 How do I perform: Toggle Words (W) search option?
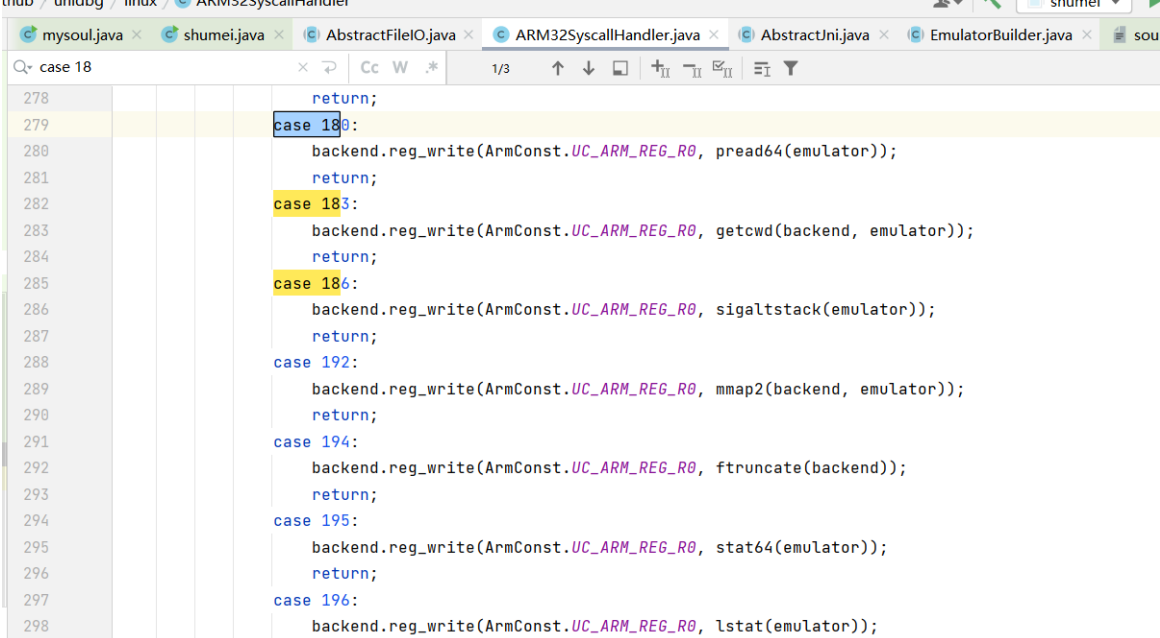point(400,67)
